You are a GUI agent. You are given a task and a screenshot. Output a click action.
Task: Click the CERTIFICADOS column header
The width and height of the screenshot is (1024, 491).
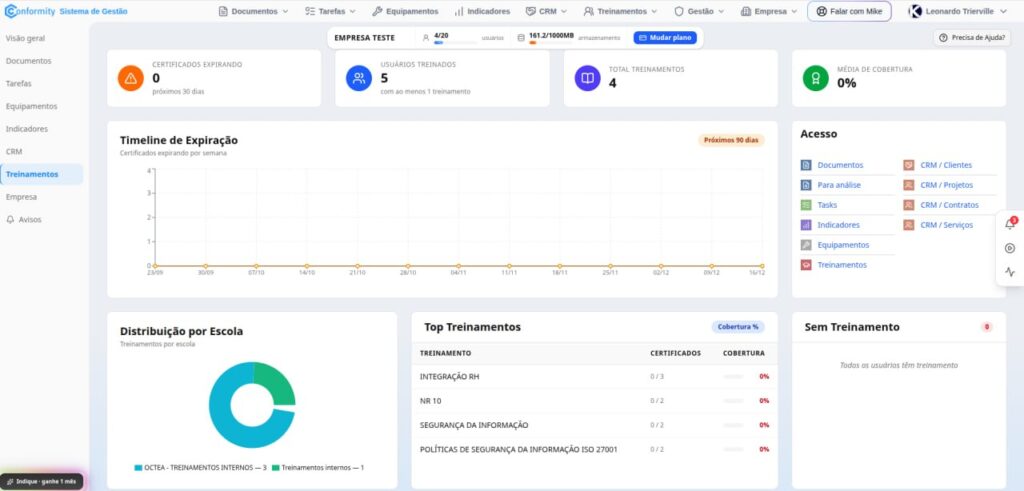pos(675,353)
